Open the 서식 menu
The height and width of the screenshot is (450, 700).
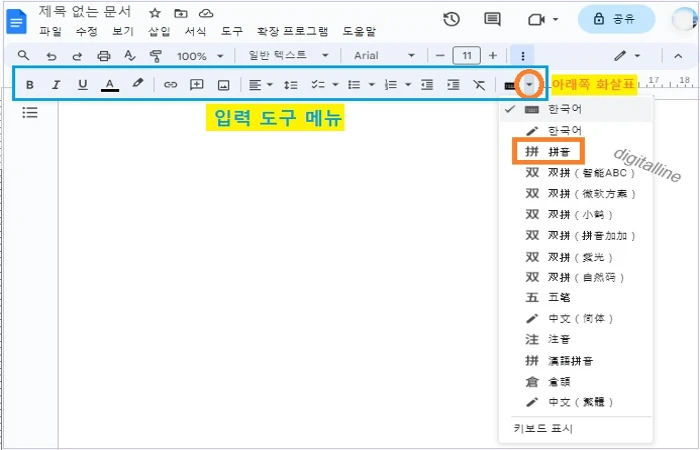[x=195, y=31]
